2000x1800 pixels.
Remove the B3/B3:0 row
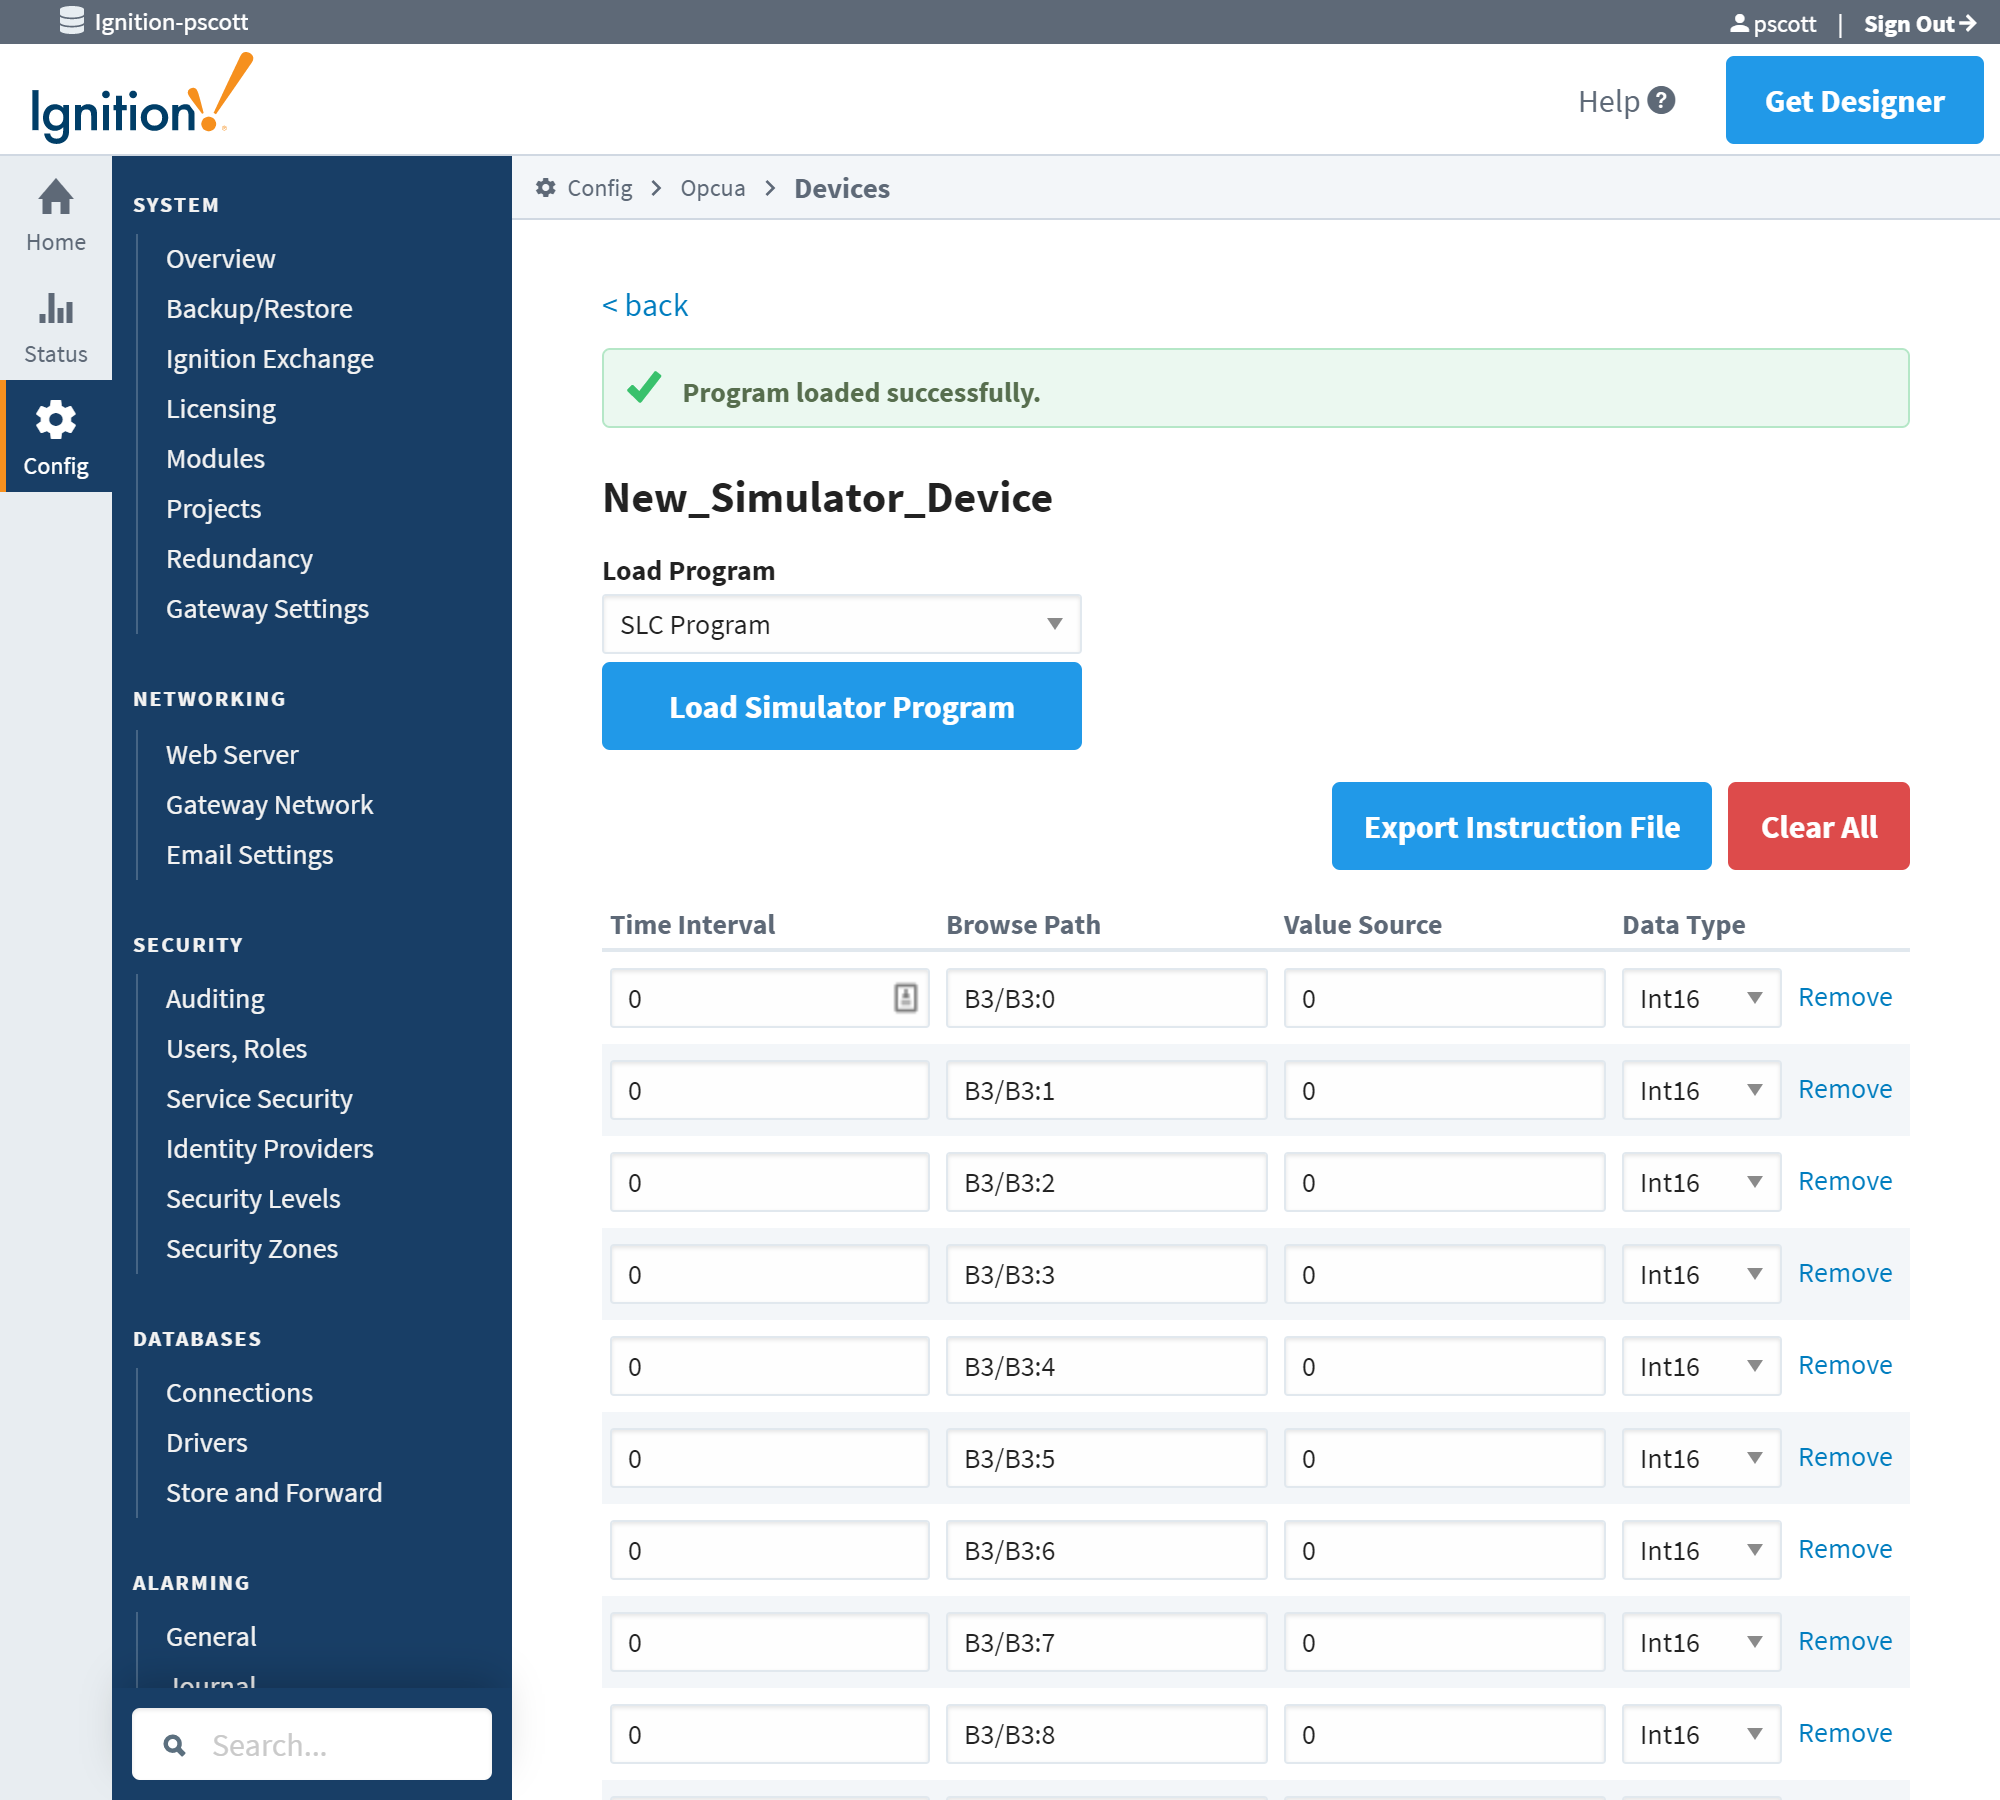(1845, 997)
